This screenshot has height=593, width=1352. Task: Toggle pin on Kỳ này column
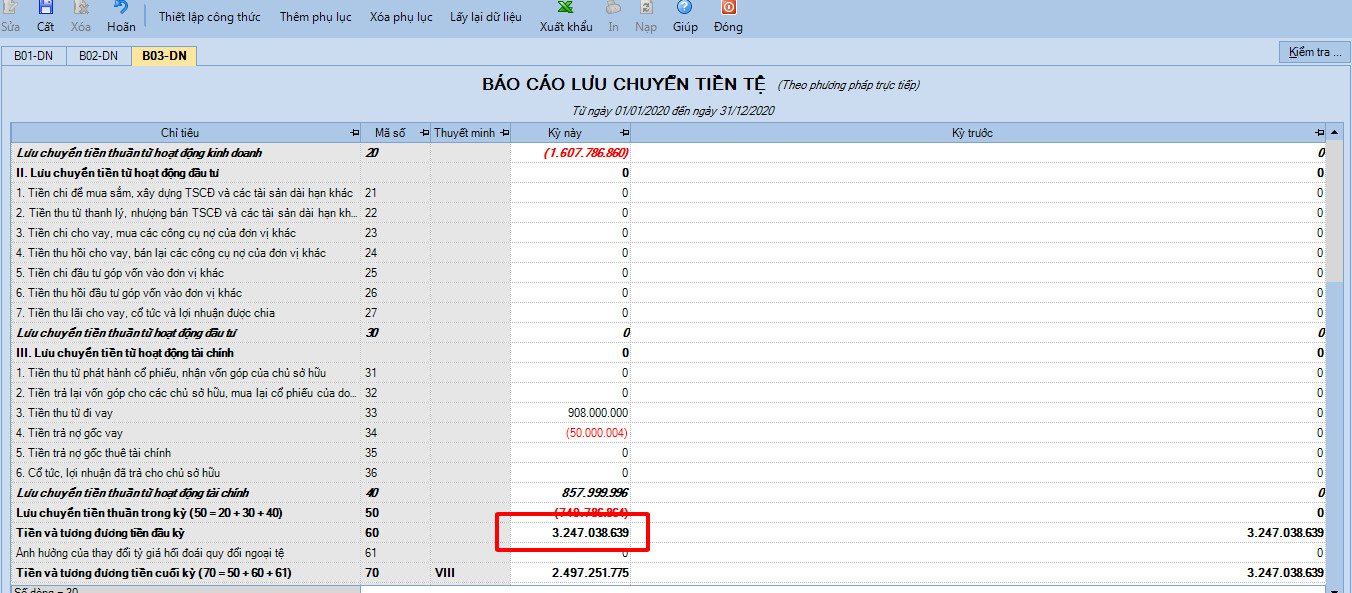coord(624,133)
